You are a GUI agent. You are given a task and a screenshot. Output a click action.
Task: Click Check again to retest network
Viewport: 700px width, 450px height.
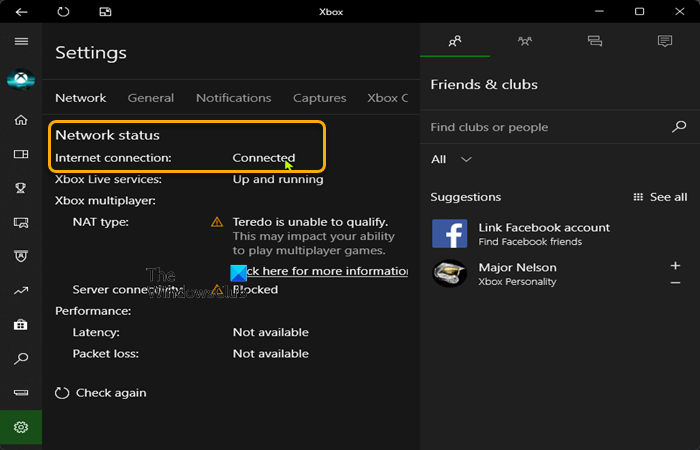click(100, 393)
